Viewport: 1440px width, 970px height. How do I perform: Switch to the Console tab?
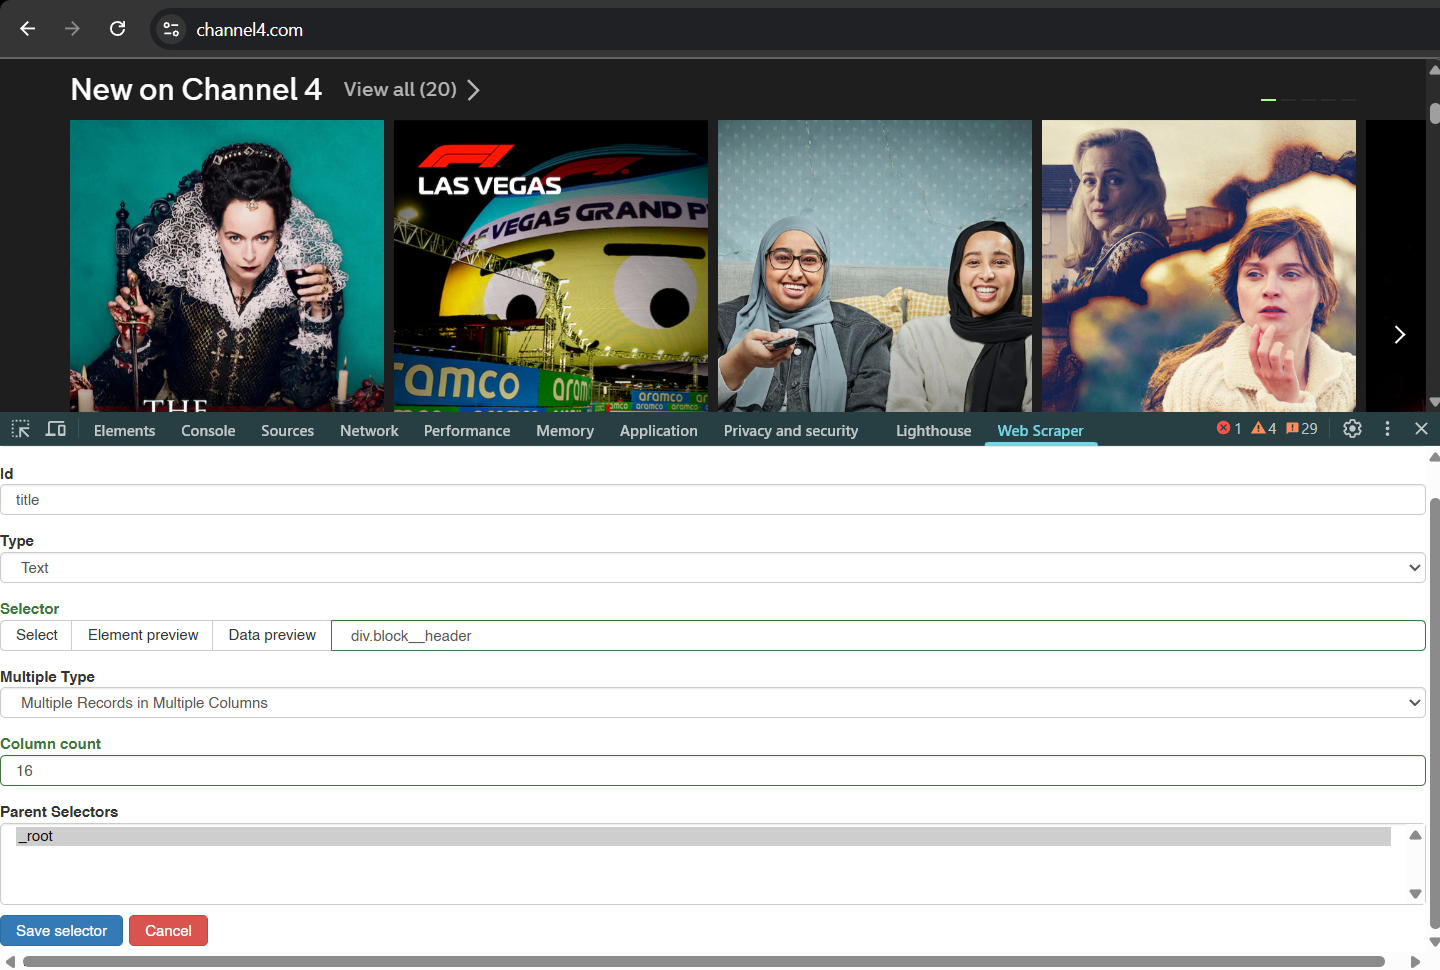click(x=208, y=431)
